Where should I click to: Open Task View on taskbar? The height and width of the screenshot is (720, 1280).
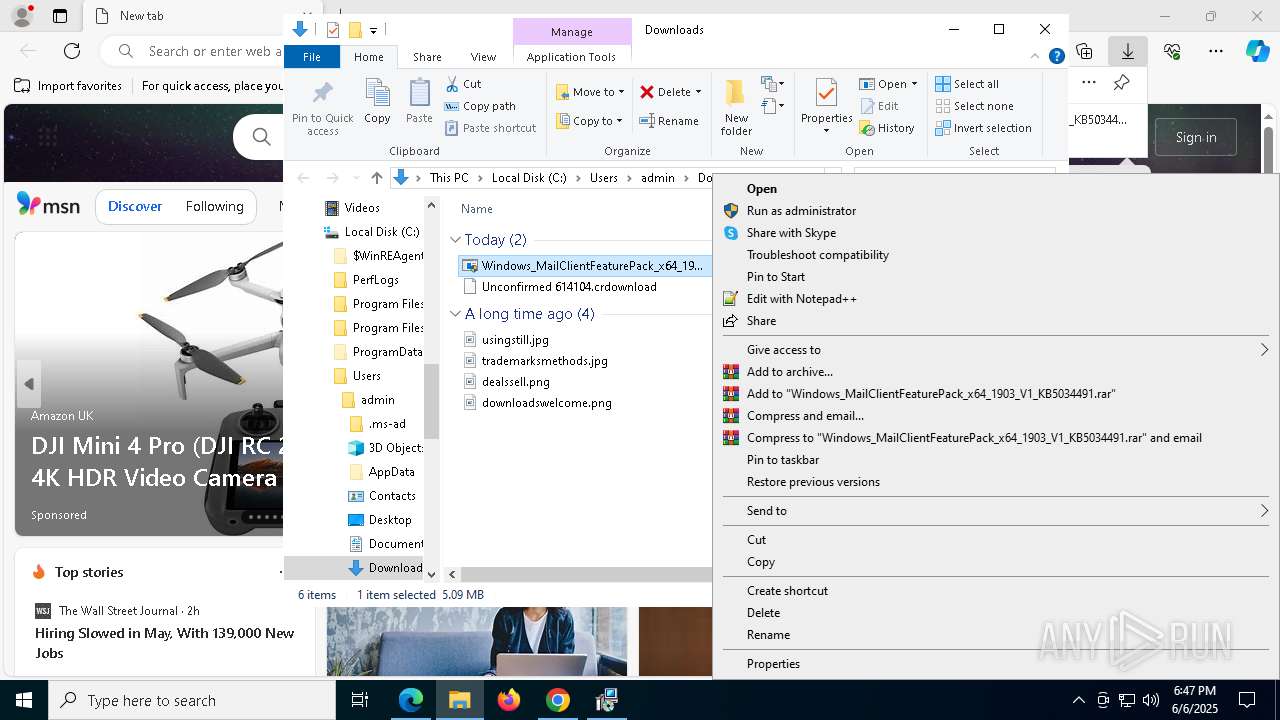click(x=360, y=700)
